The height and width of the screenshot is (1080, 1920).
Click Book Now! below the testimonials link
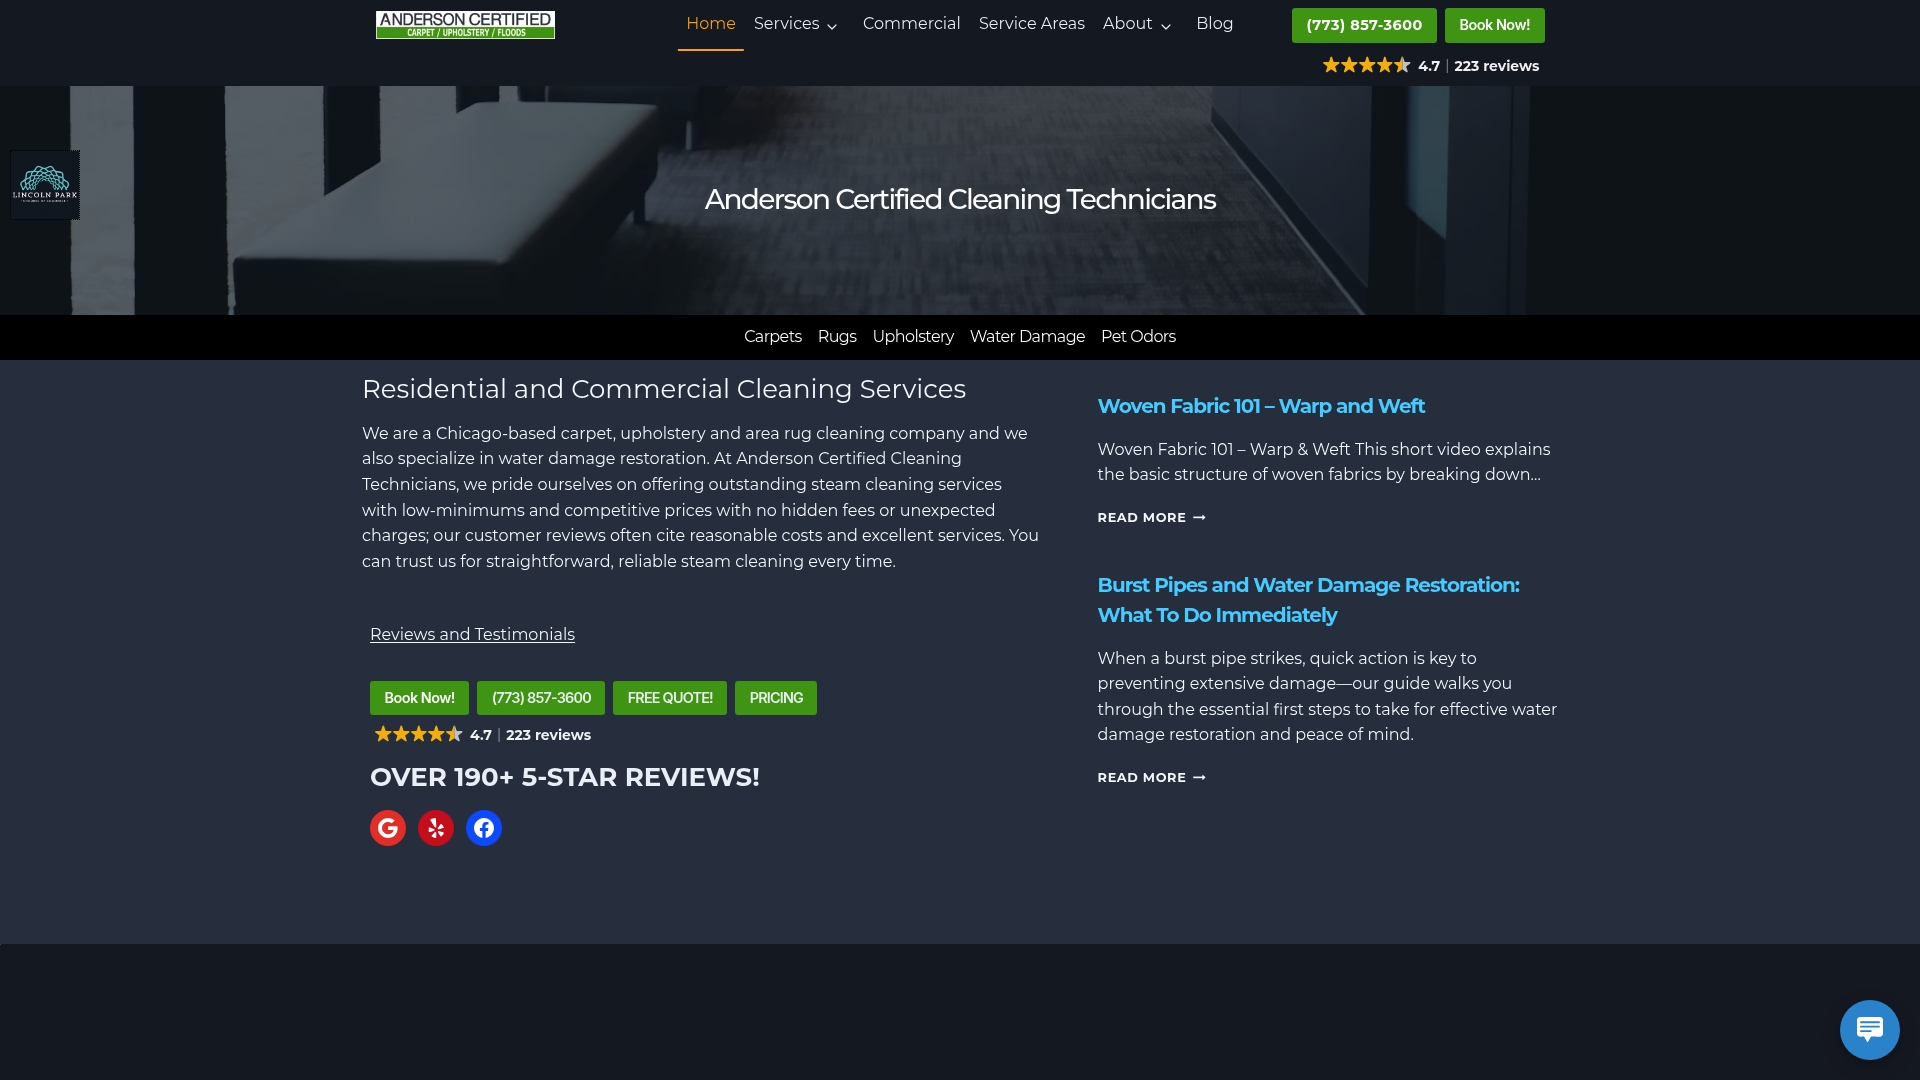419,698
